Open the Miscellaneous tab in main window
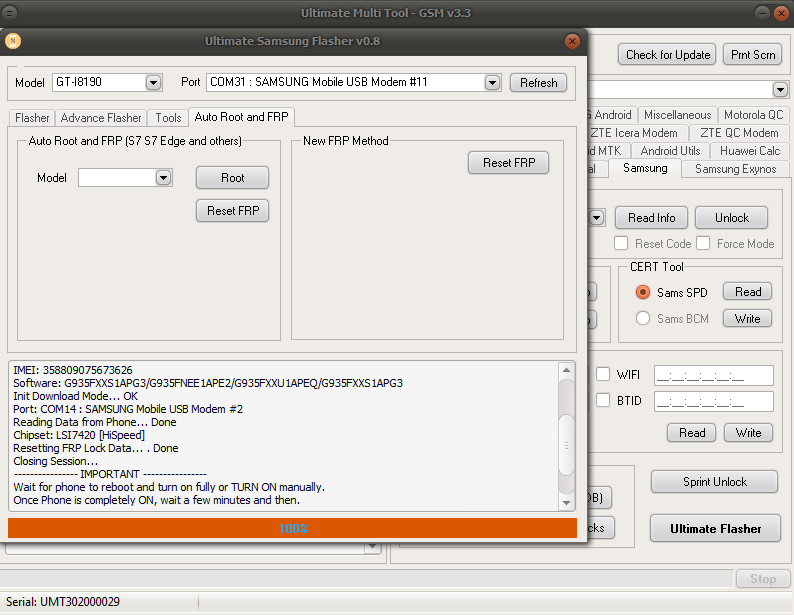This screenshot has width=794, height=615. (x=677, y=115)
